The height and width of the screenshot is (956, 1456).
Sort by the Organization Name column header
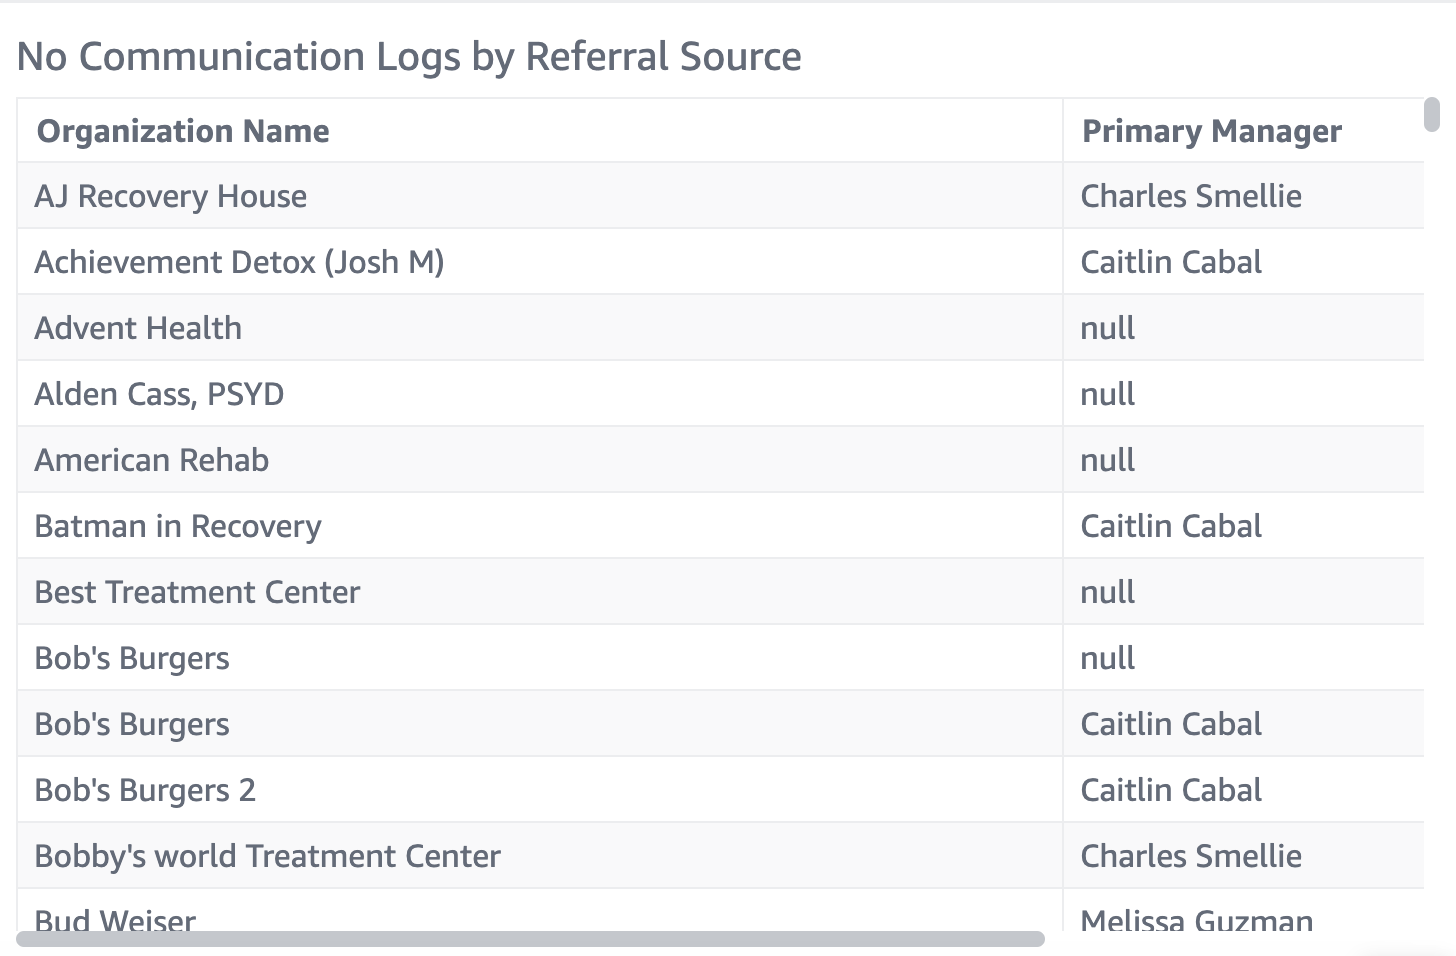pyautogui.click(x=182, y=131)
